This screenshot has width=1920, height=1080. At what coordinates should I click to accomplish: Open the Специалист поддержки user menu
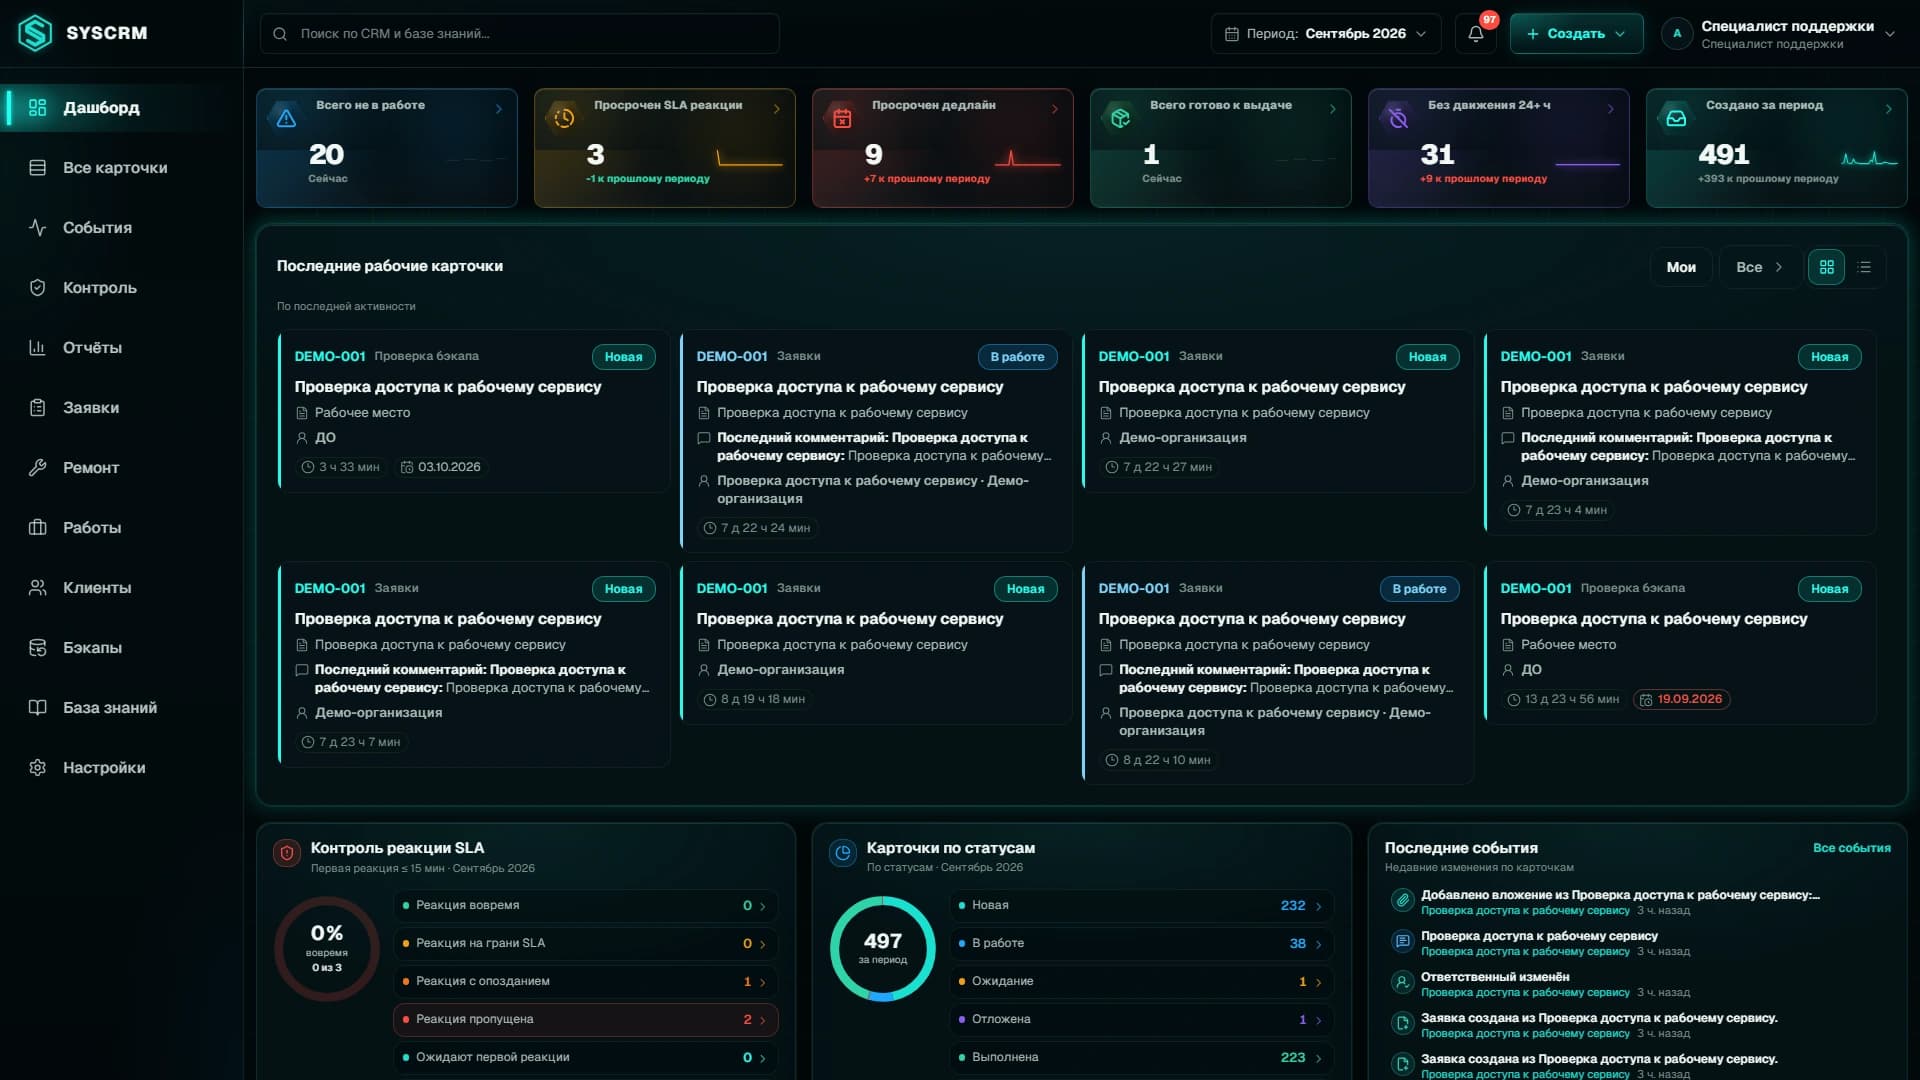click(x=1780, y=34)
